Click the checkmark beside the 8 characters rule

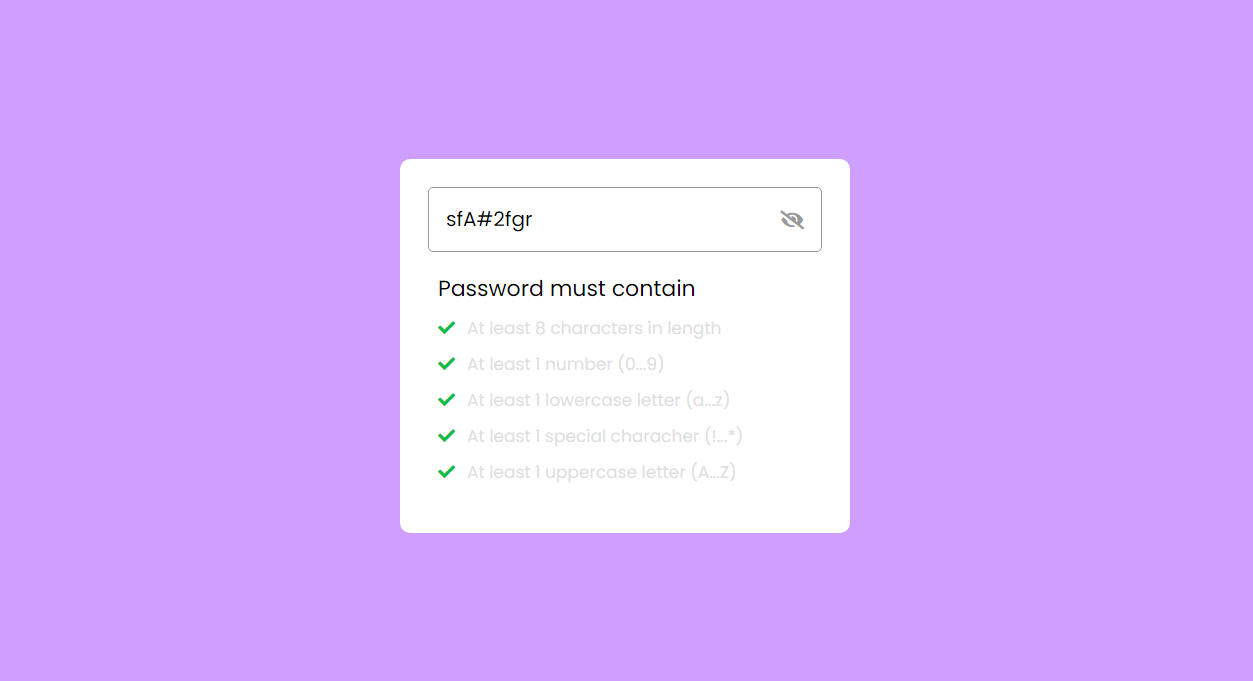click(447, 327)
